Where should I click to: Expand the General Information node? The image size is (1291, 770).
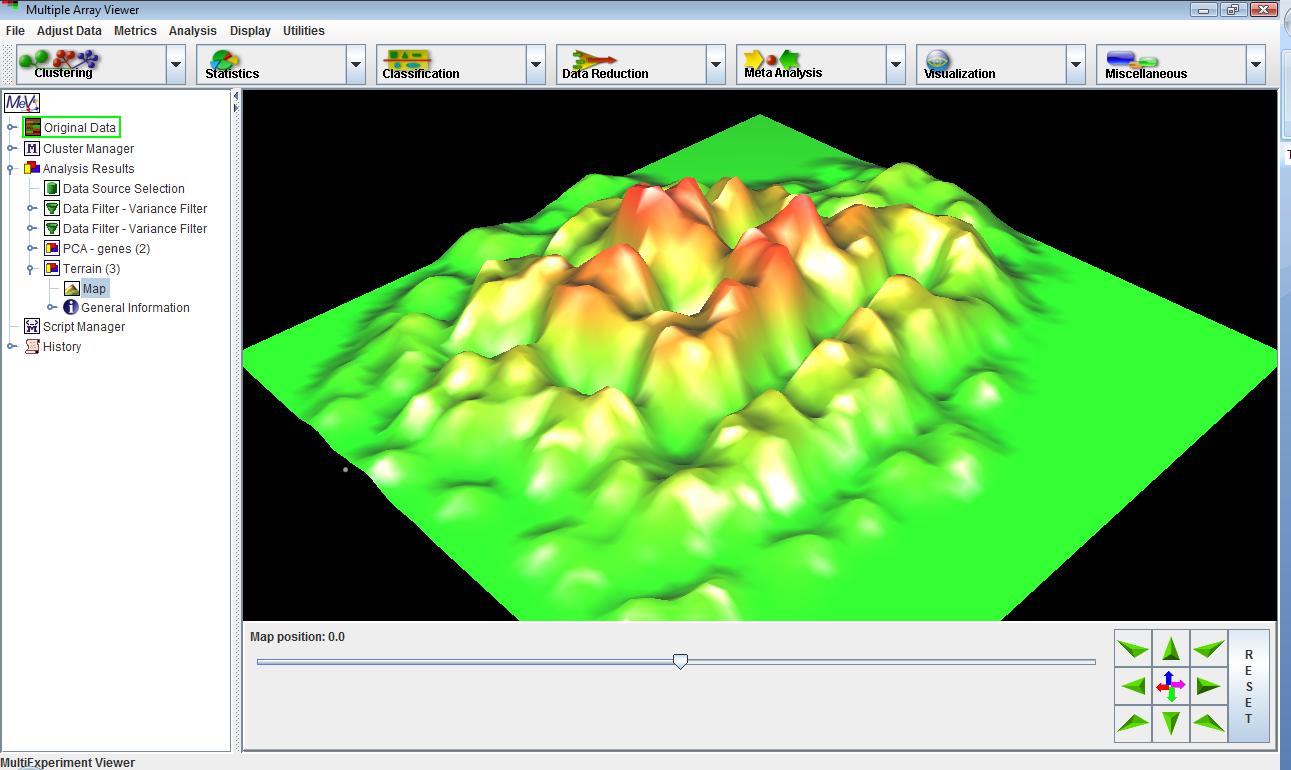point(52,308)
